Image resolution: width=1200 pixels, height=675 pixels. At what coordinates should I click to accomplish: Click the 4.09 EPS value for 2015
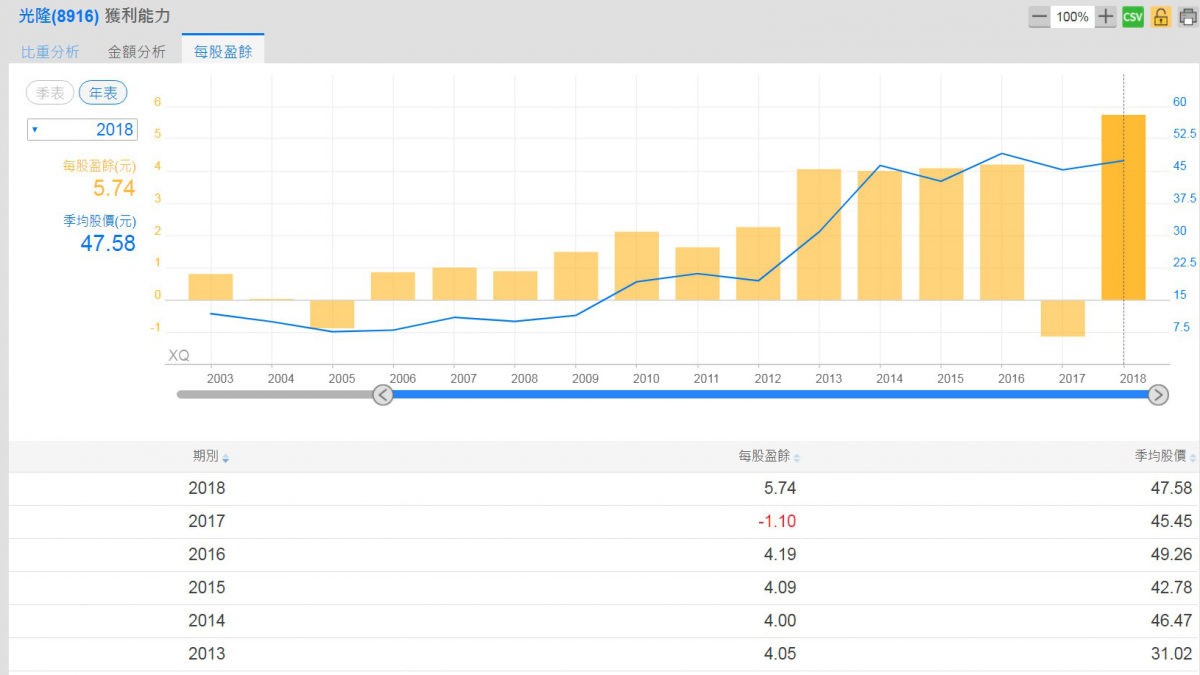point(780,587)
